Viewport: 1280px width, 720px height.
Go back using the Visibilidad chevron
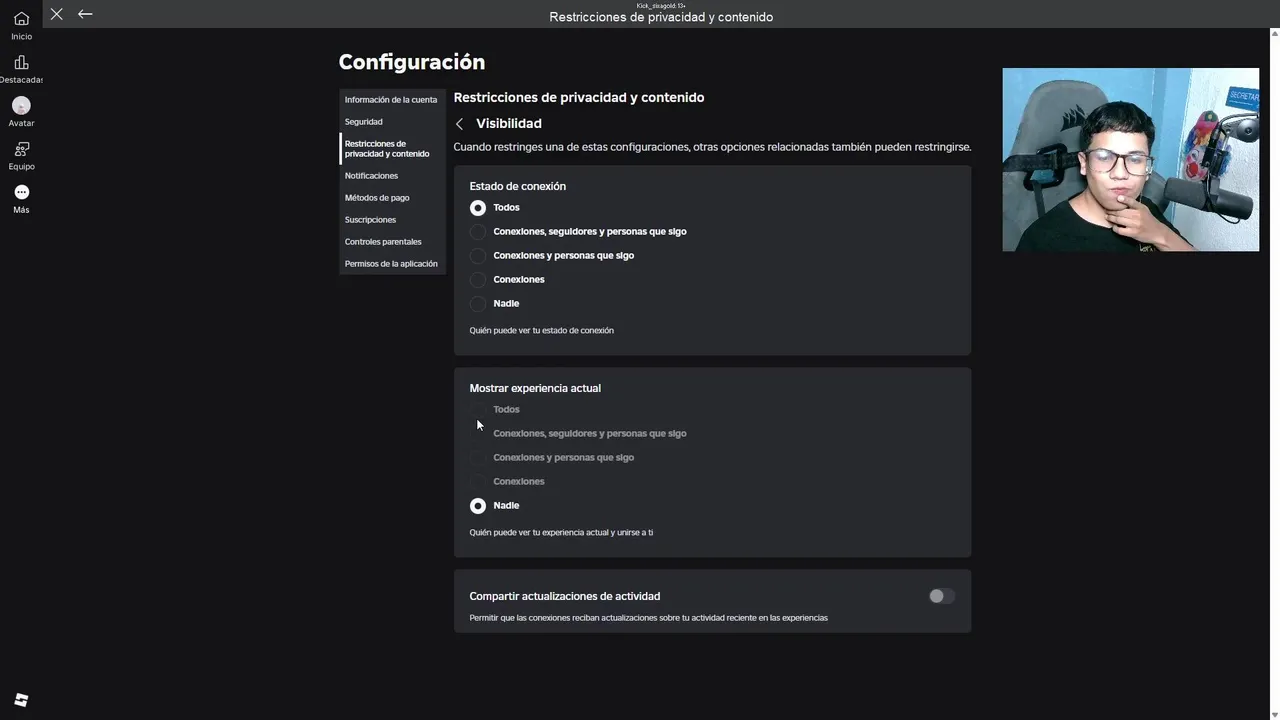click(x=460, y=124)
